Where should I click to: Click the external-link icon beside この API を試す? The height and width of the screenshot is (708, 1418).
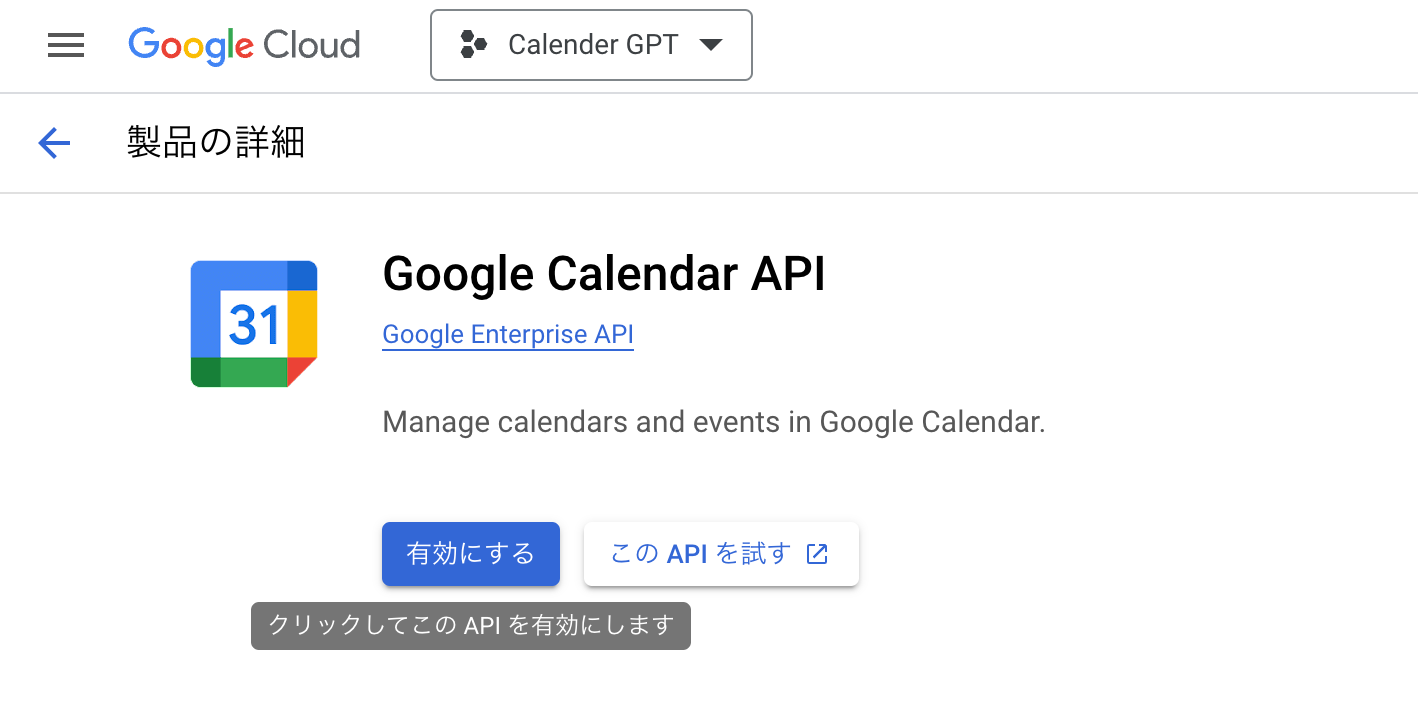coord(817,554)
